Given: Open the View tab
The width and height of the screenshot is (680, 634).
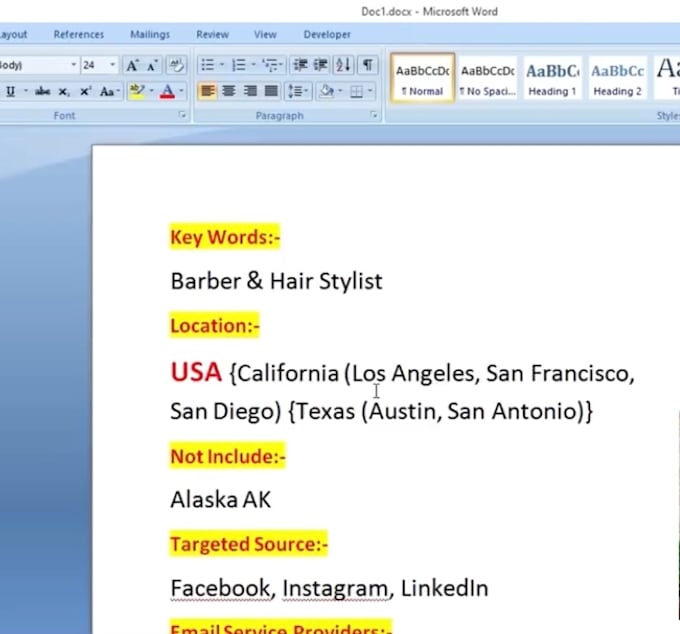Looking at the screenshot, I should click(x=265, y=34).
